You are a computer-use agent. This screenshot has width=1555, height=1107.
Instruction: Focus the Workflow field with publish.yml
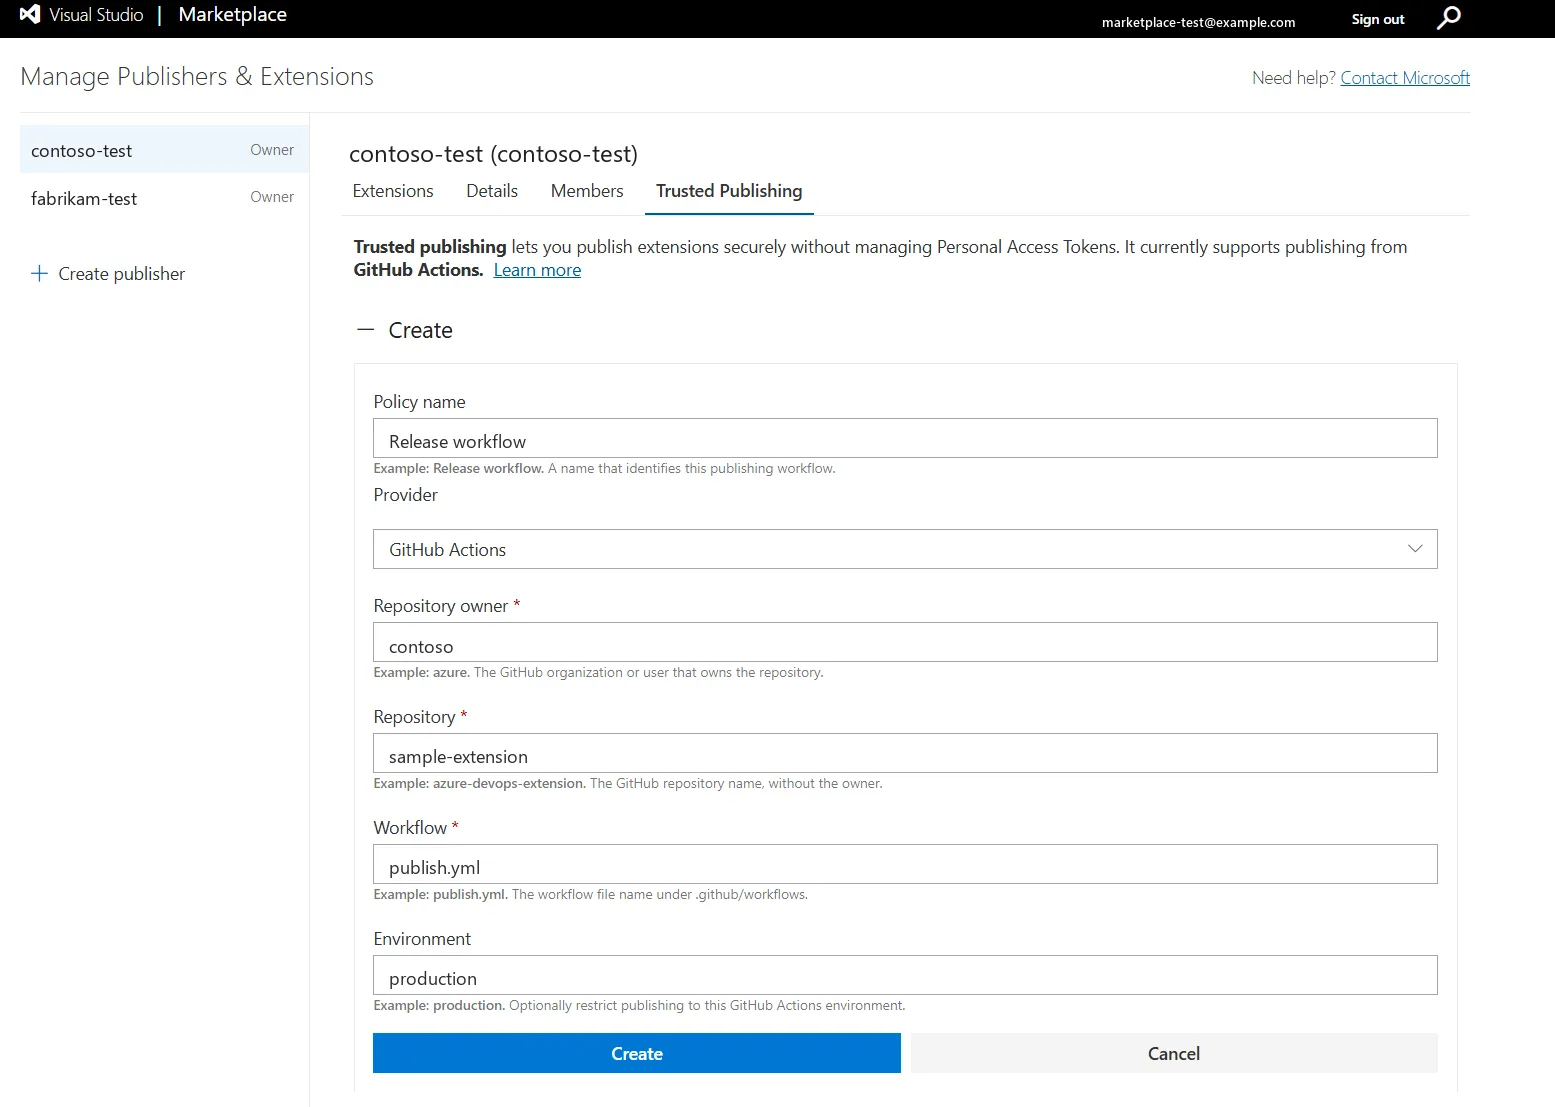pyautogui.click(x=905, y=864)
